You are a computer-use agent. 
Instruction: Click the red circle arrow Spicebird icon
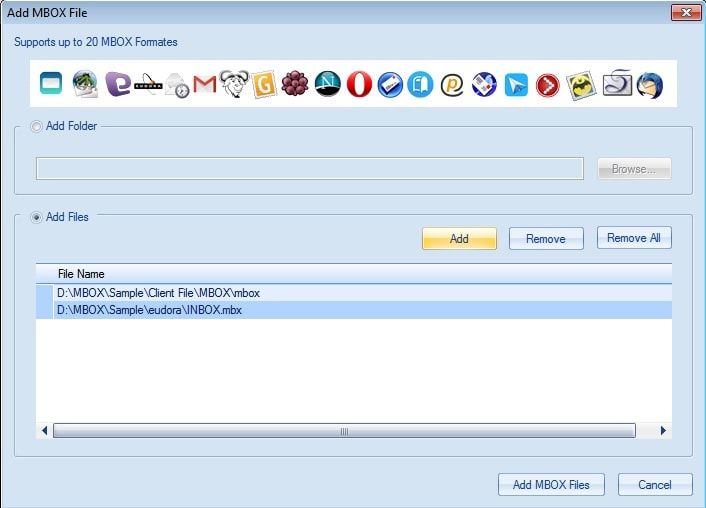548,85
